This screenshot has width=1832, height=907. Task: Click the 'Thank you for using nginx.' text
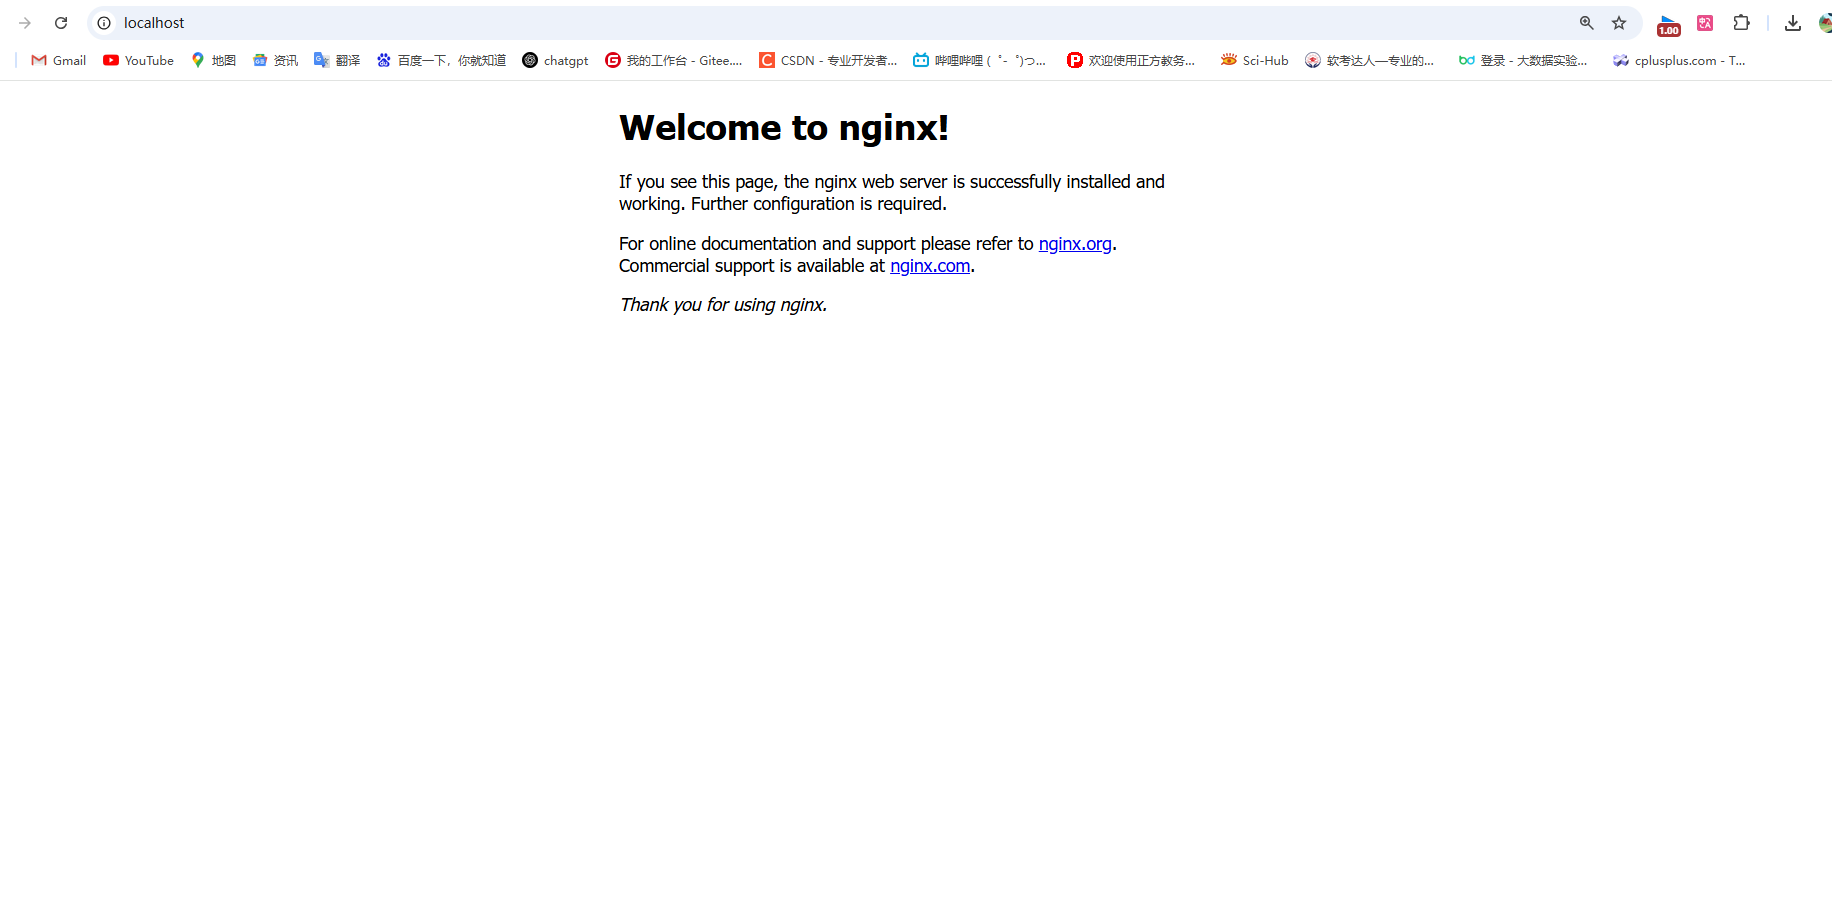tap(723, 305)
